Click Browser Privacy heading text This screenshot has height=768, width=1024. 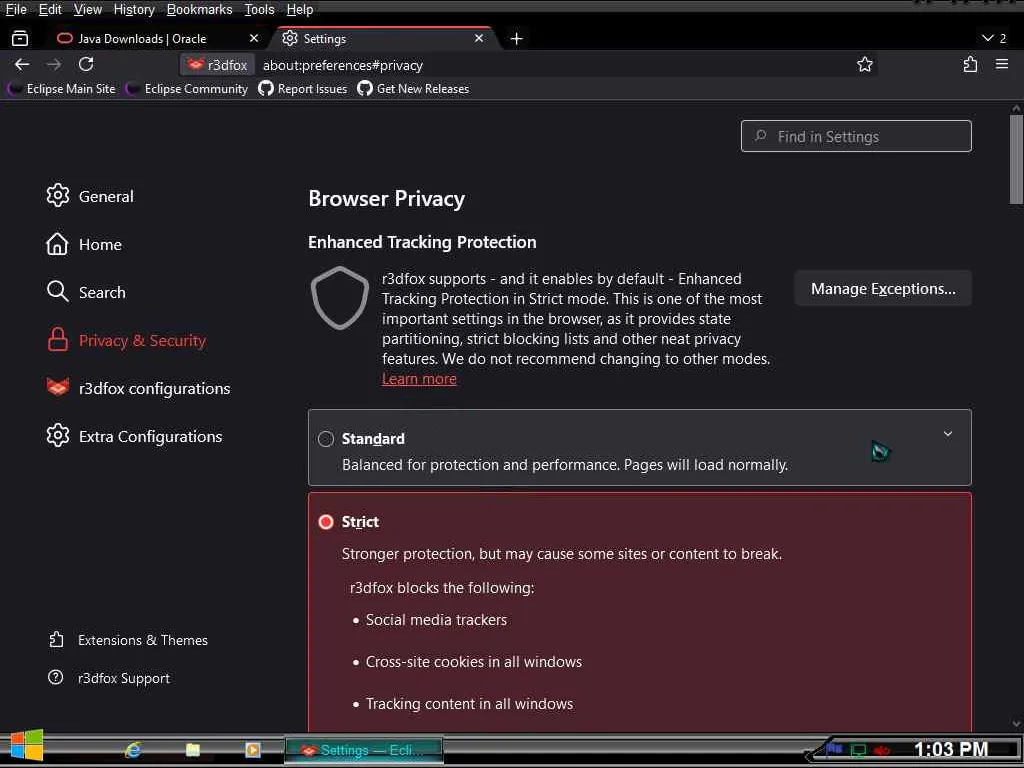pyautogui.click(x=387, y=199)
